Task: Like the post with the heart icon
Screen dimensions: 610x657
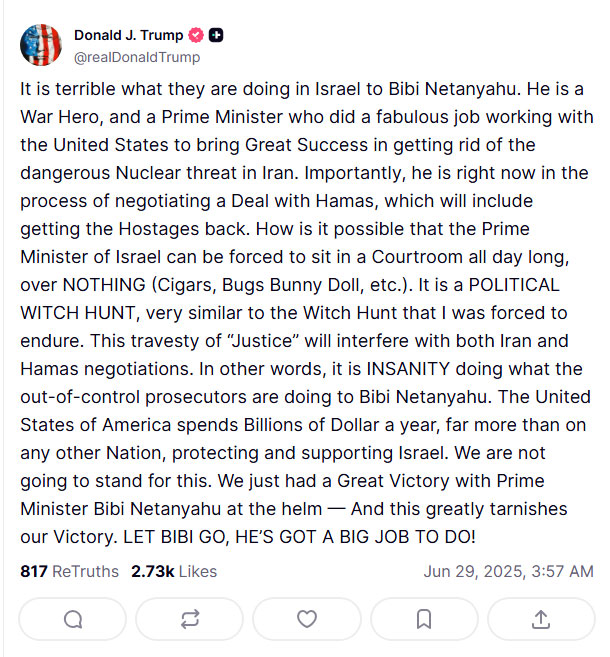Action: pos(307,619)
